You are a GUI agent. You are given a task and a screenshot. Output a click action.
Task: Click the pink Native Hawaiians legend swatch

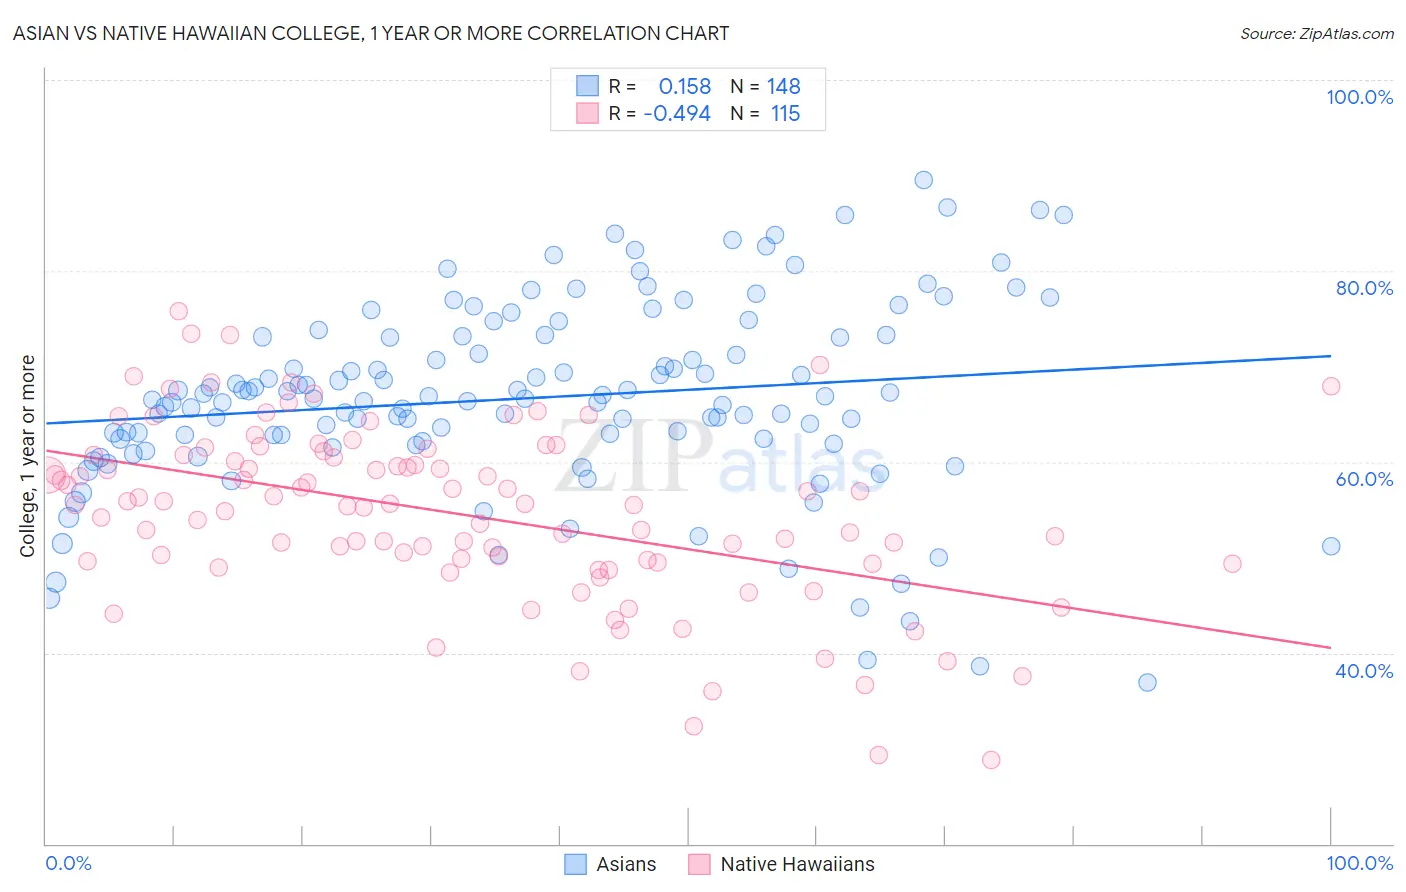pos(699,864)
